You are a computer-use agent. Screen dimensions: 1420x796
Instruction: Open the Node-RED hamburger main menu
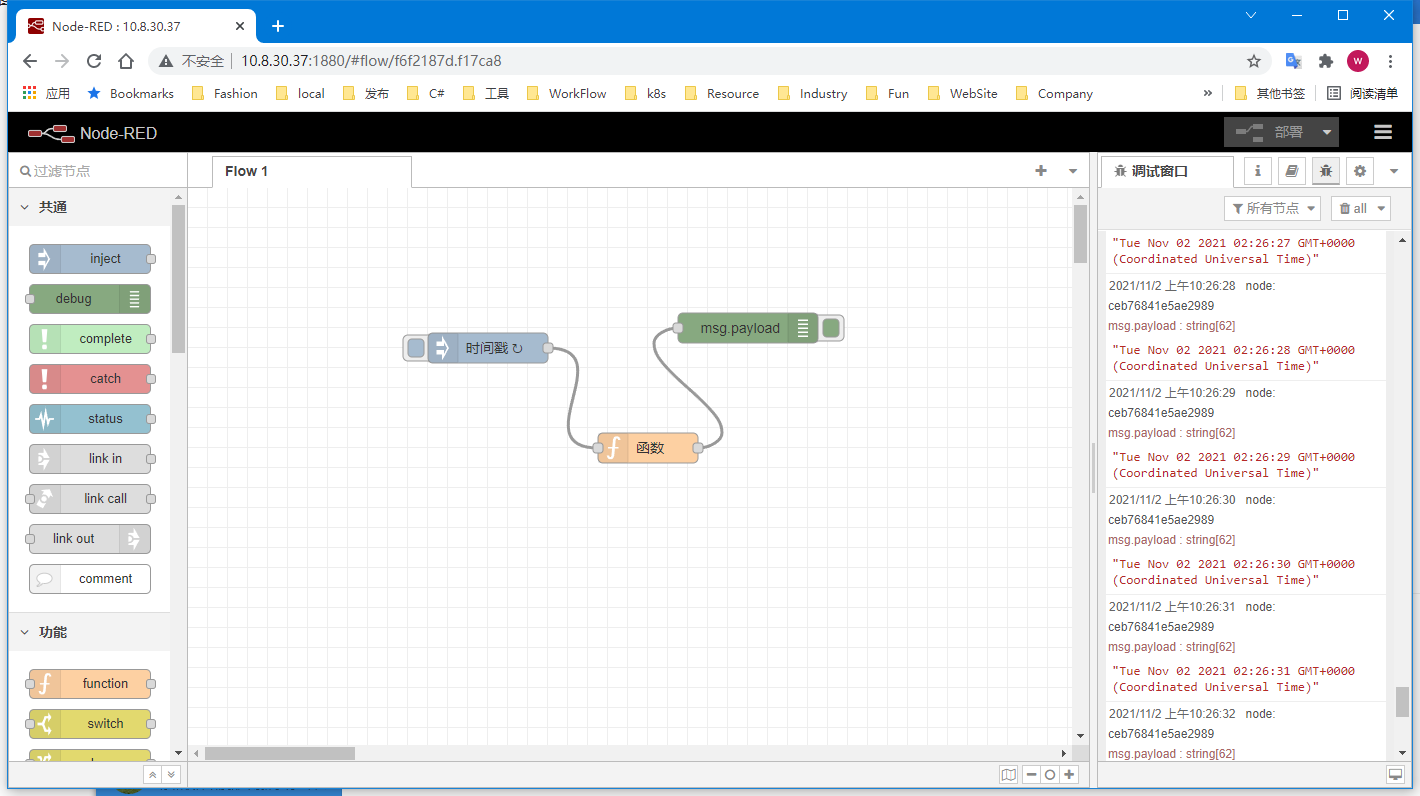[1383, 132]
